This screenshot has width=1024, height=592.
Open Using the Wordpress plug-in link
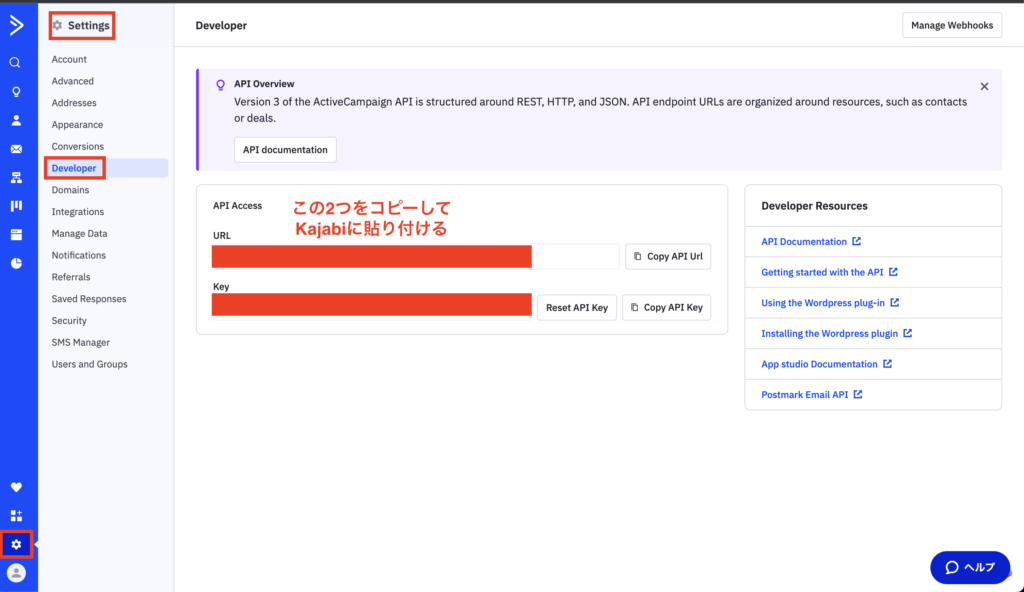tap(823, 303)
